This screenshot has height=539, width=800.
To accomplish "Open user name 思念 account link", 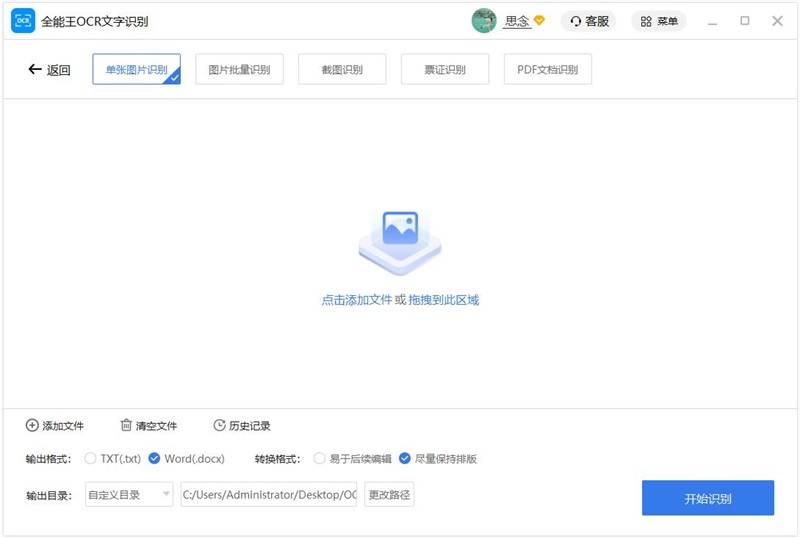I will 516,21.
